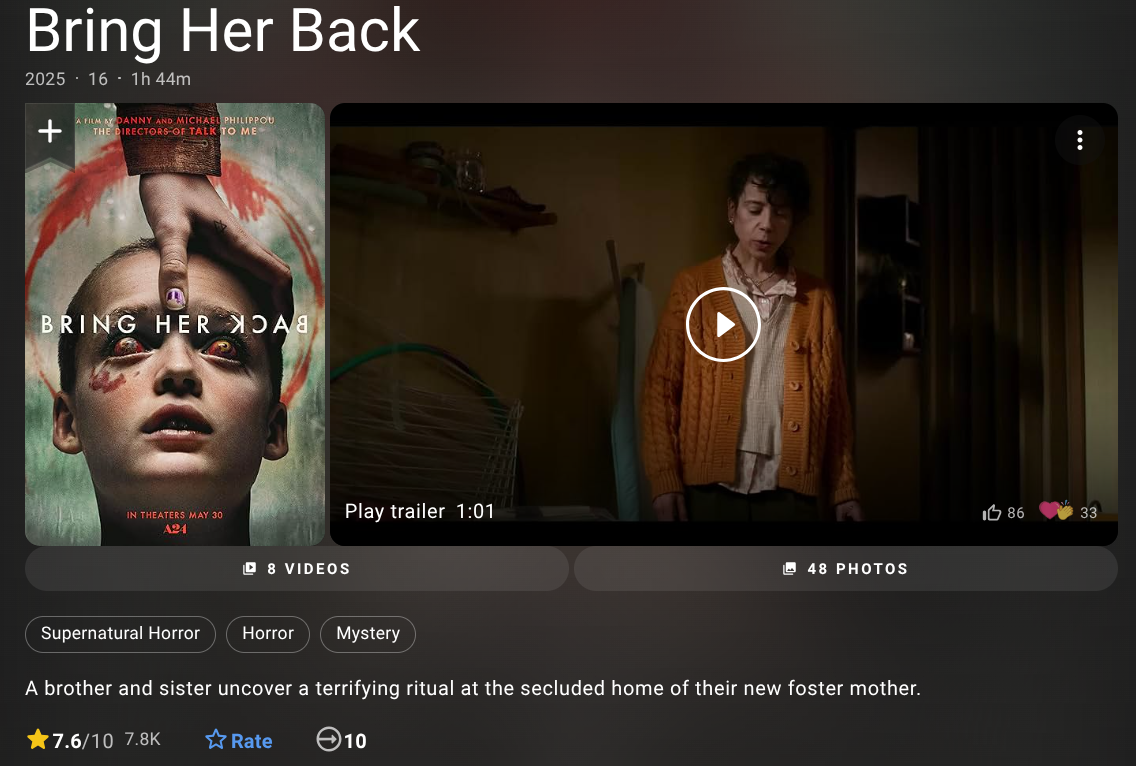Click the 2025 release year link
This screenshot has width=1136, height=766.
click(x=45, y=79)
